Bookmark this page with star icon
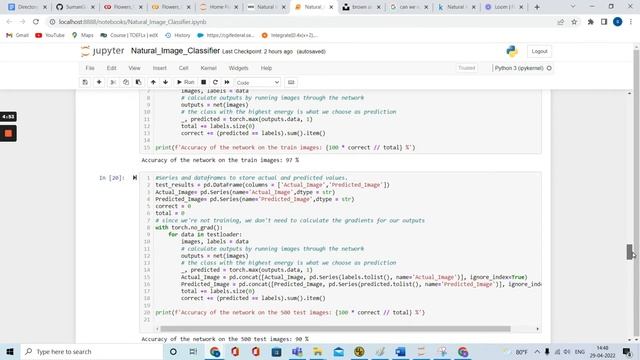This screenshot has height=360, width=640. click(x=574, y=22)
